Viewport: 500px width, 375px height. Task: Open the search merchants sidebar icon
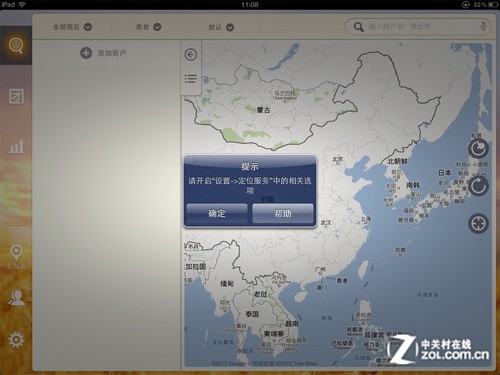pyautogui.click(x=16, y=45)
